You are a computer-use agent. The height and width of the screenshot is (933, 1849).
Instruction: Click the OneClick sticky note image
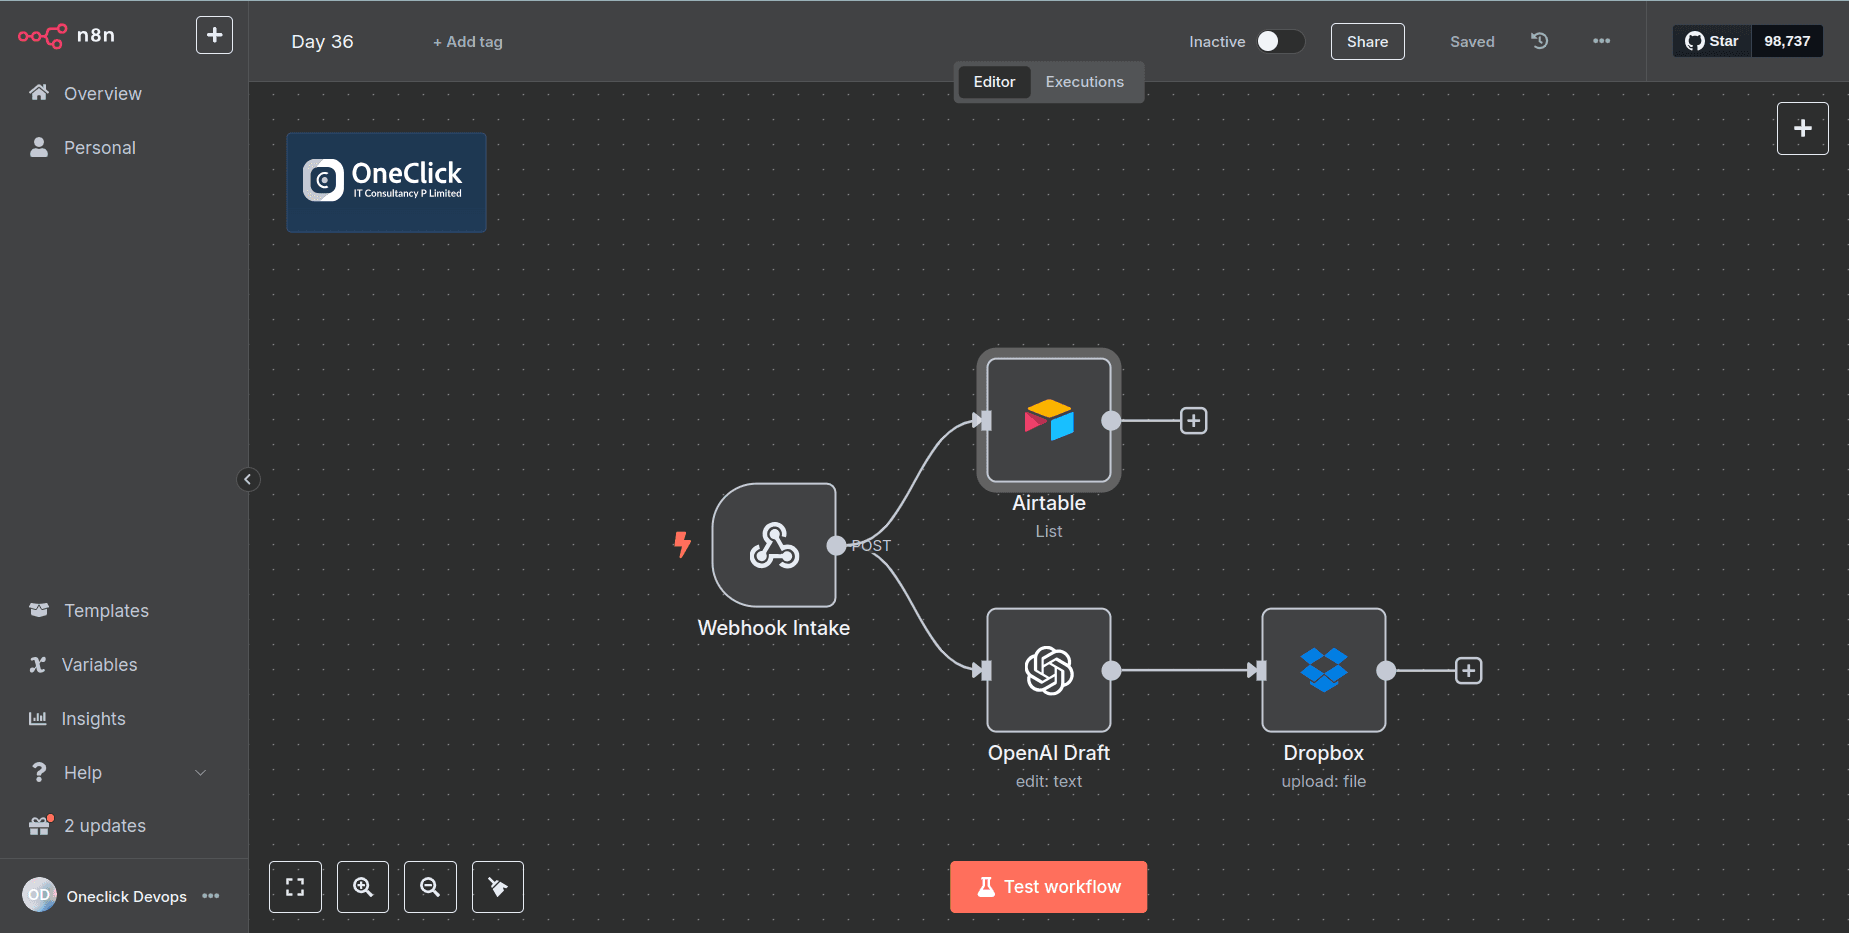point(386,182)
